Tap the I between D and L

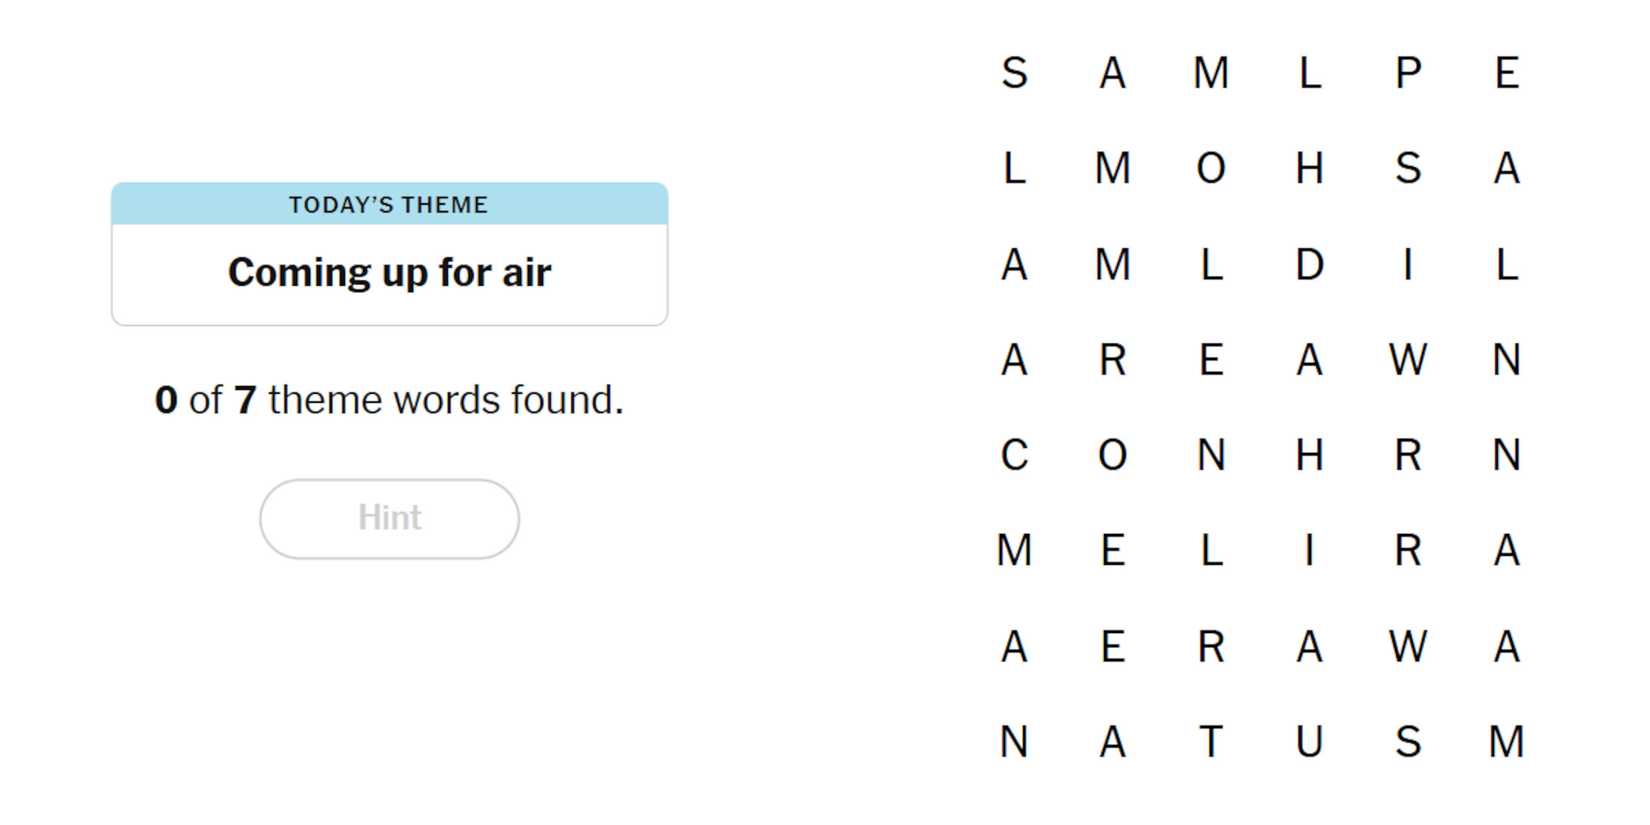pos(1408,265)
